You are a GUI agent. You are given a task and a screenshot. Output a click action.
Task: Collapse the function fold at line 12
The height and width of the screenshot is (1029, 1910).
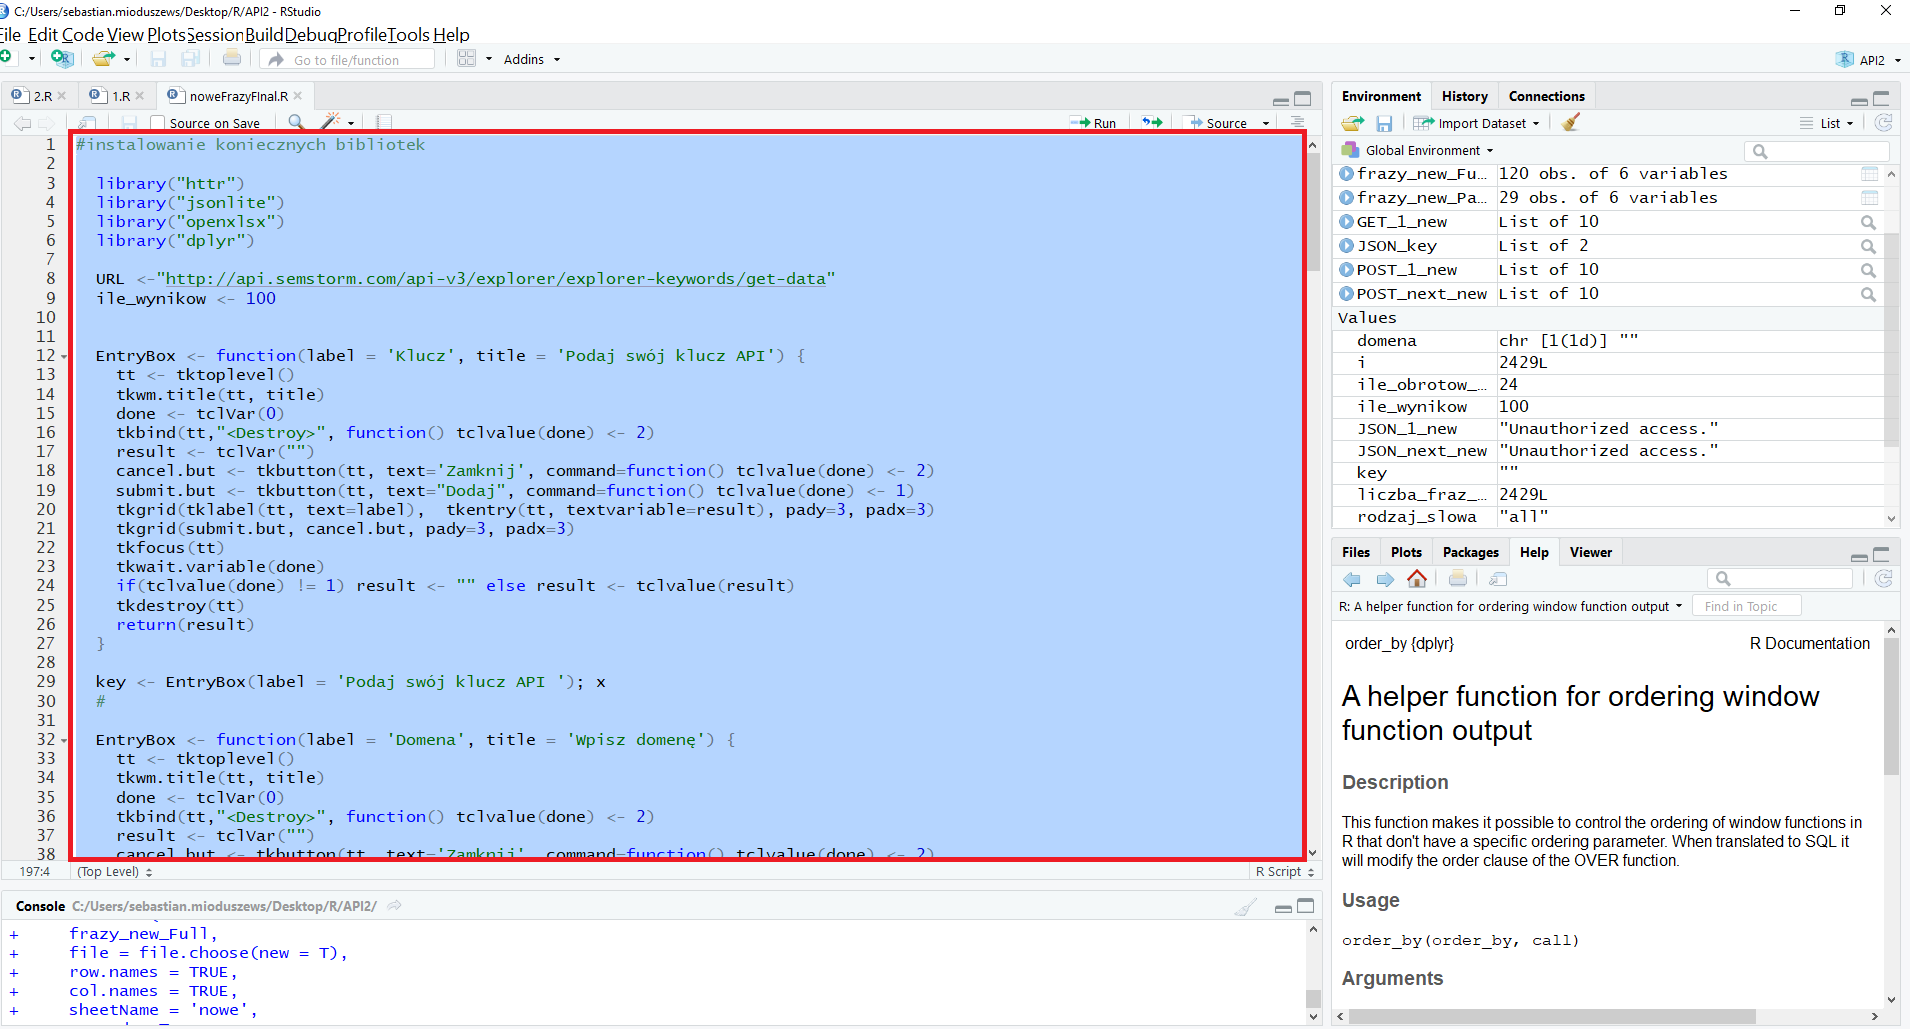point(64,357)
